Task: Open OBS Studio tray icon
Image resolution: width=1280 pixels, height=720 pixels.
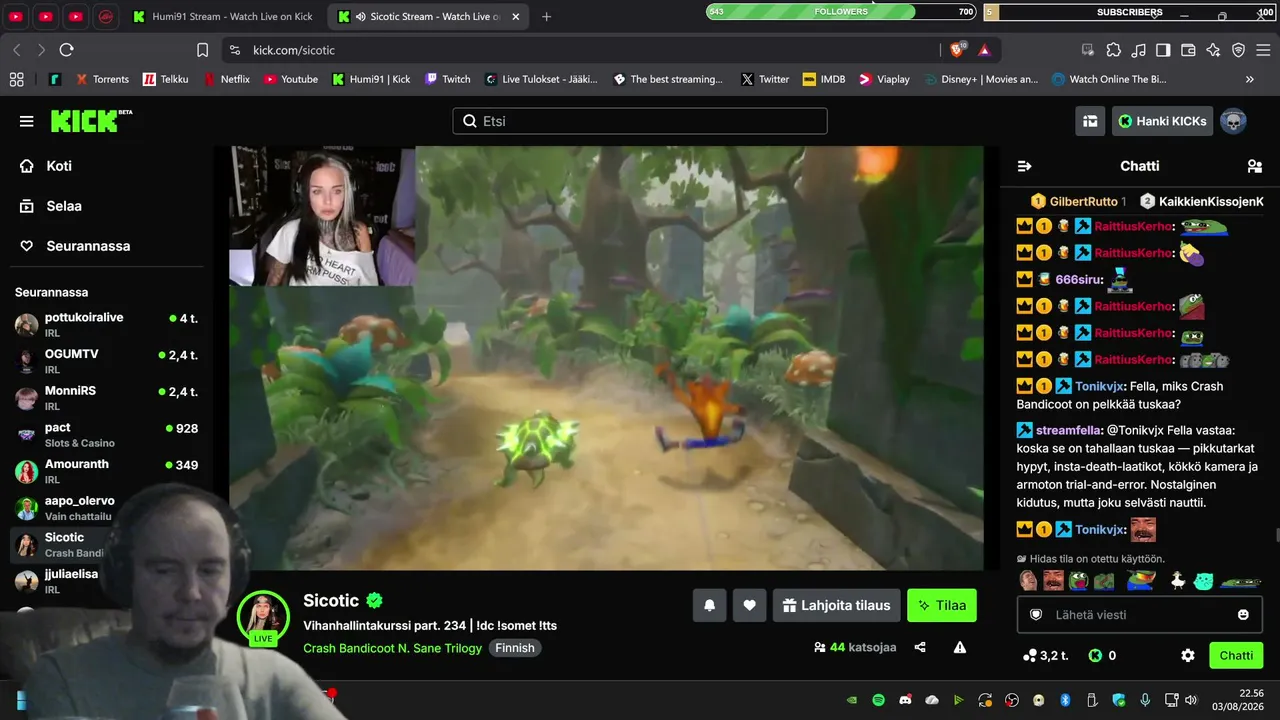Action: click(x=1012, y=700)
